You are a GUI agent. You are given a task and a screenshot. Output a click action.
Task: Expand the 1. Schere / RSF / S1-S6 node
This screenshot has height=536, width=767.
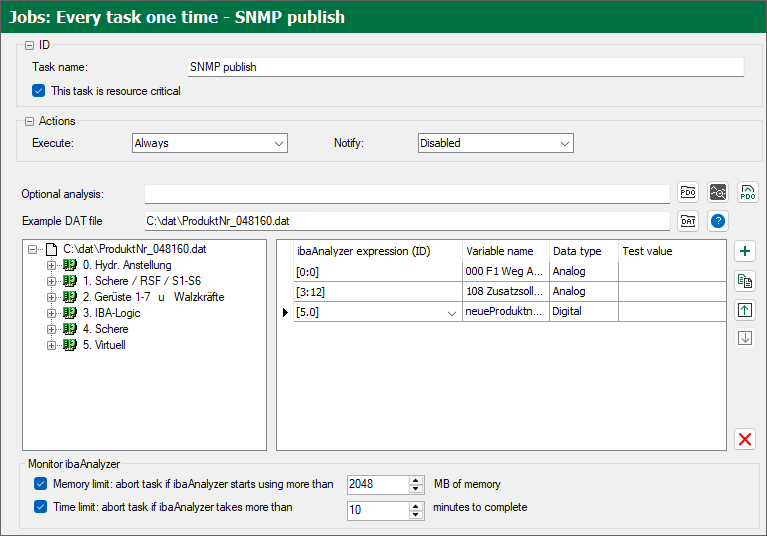51,281
